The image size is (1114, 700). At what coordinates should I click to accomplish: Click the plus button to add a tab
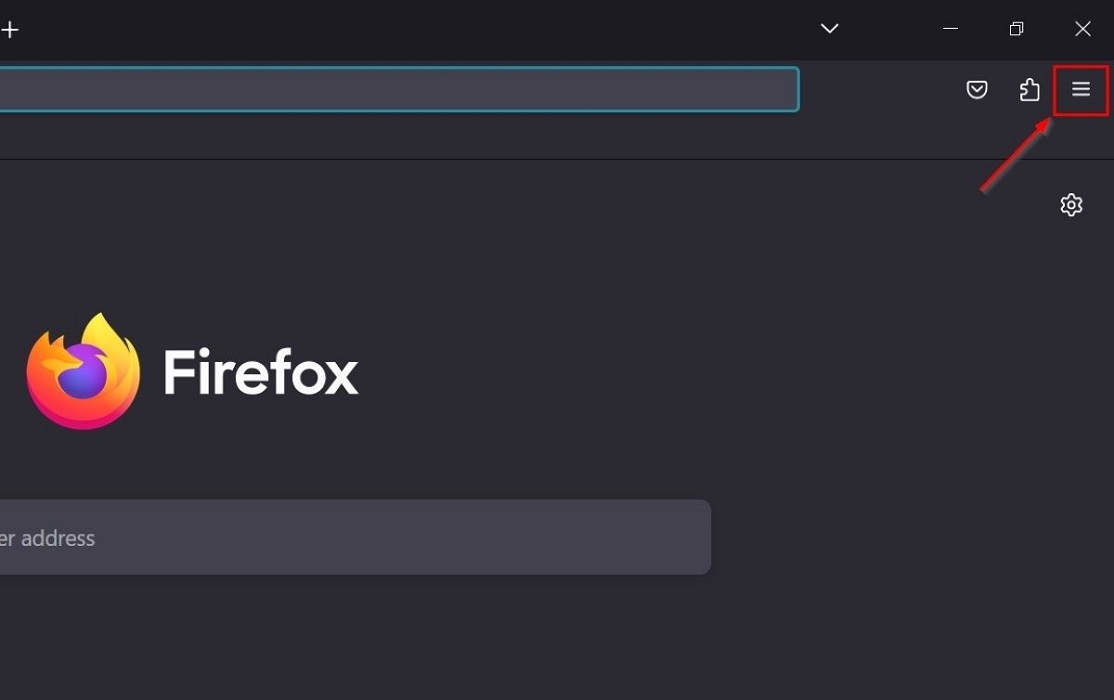pos(10,29)
